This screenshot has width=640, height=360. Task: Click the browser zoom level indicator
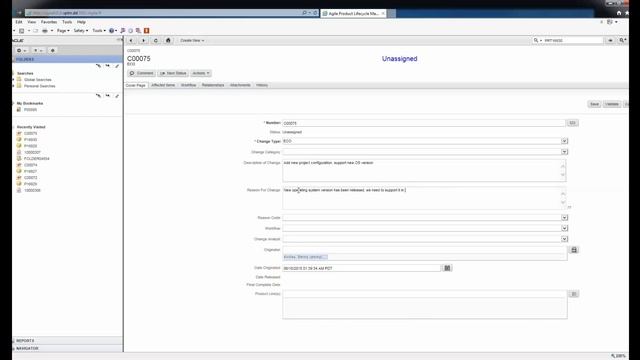pyautogui.click(x=619, y=356)
